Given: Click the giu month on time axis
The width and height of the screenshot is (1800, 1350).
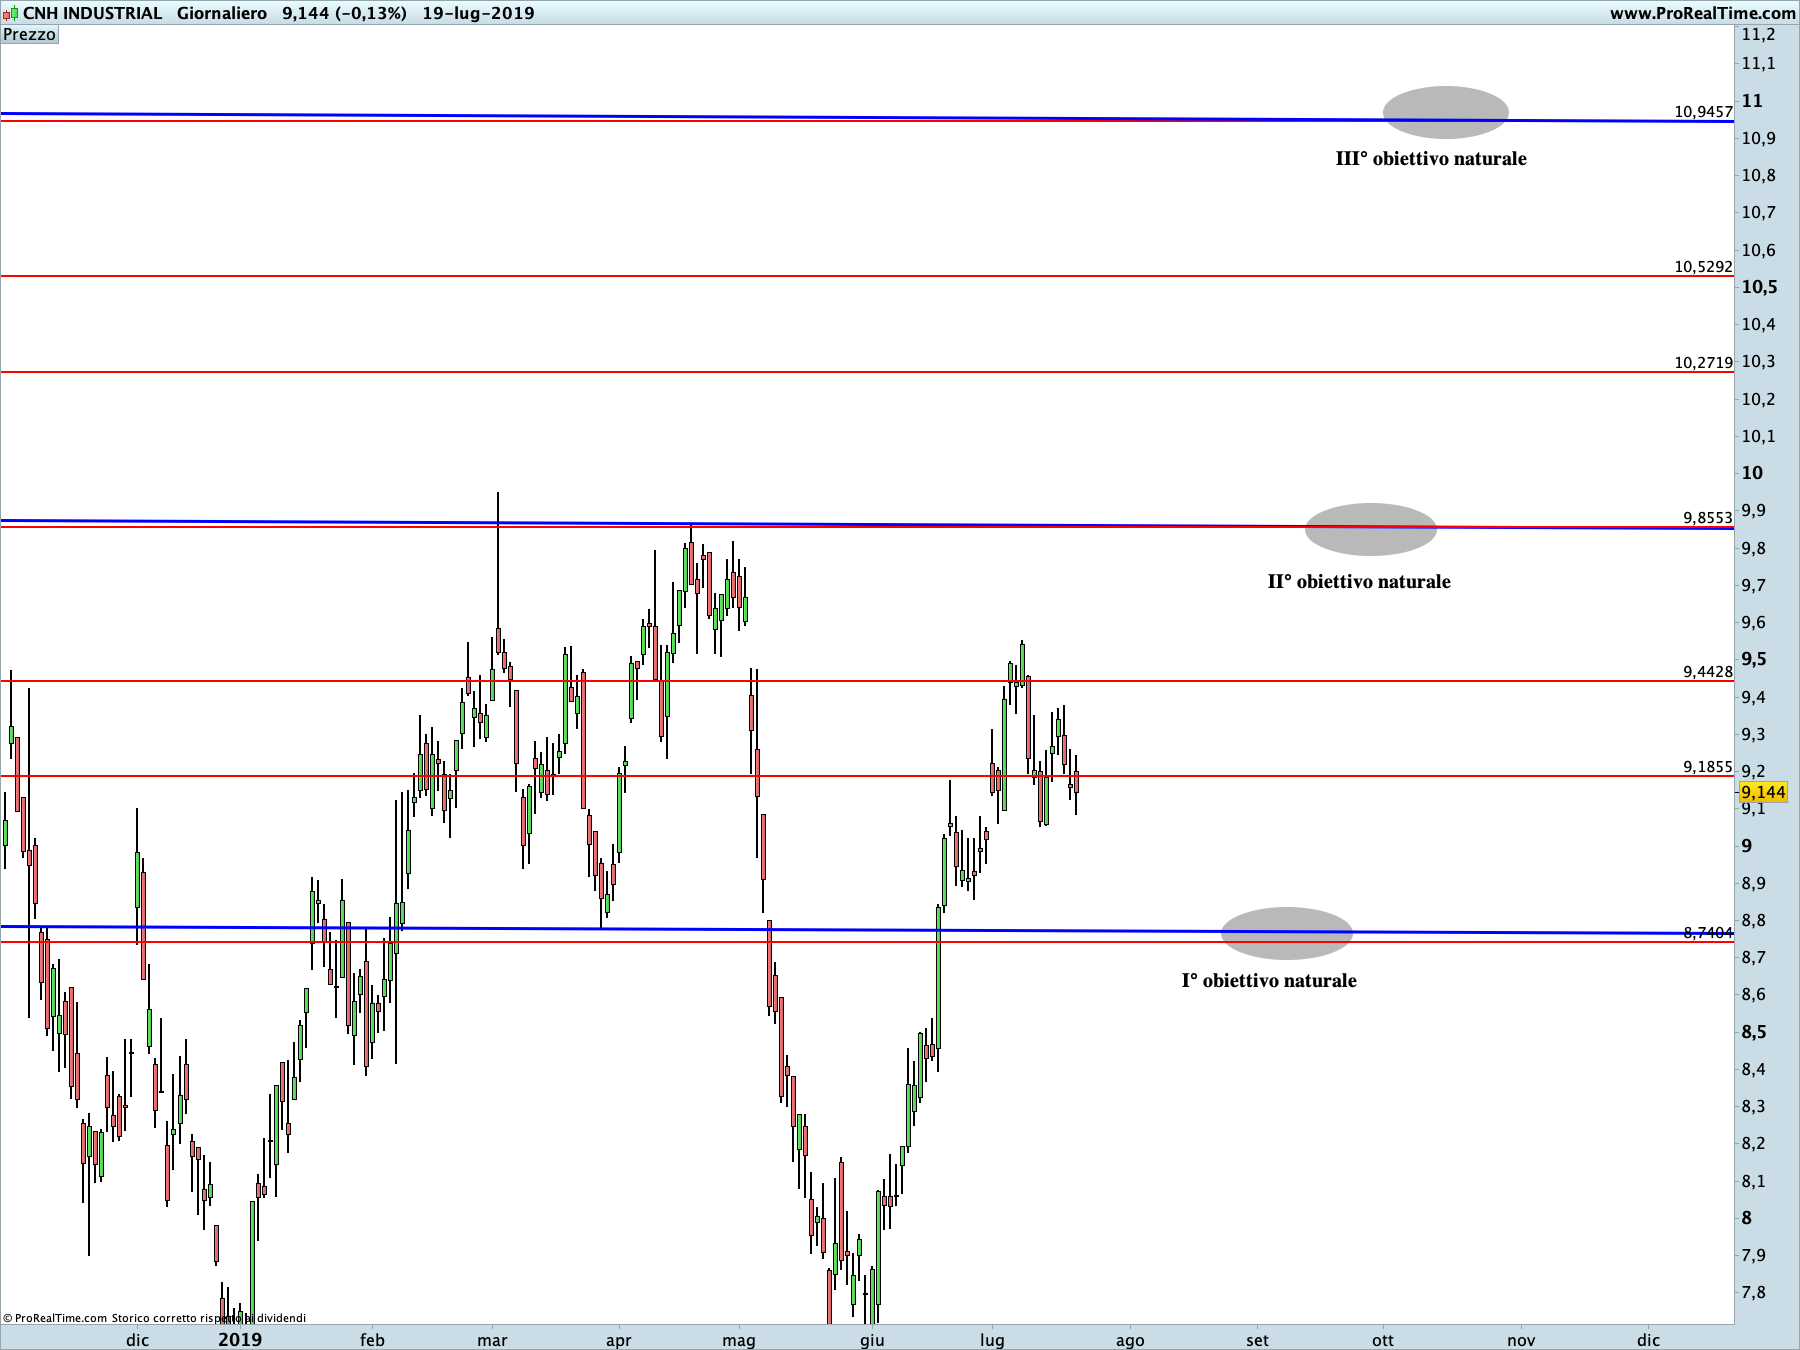Looking at the screenshot, I should [x=872, y=1340].
